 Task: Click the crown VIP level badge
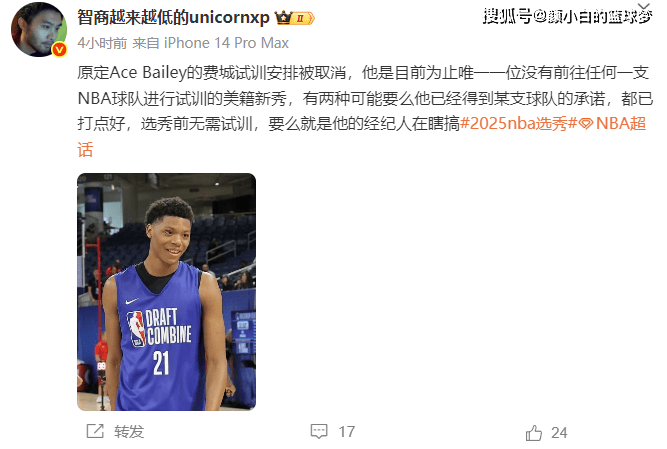(294, 18)
